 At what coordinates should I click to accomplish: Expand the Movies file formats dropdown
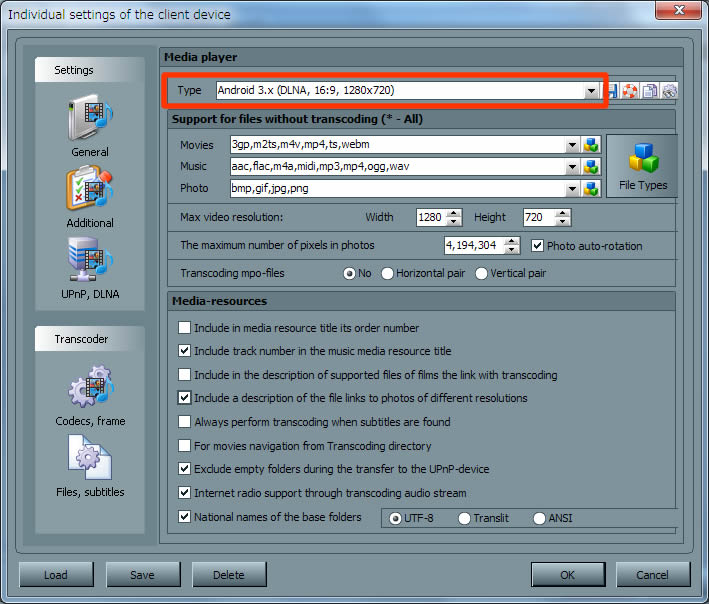pyautogui.click(x=572, y=145)
